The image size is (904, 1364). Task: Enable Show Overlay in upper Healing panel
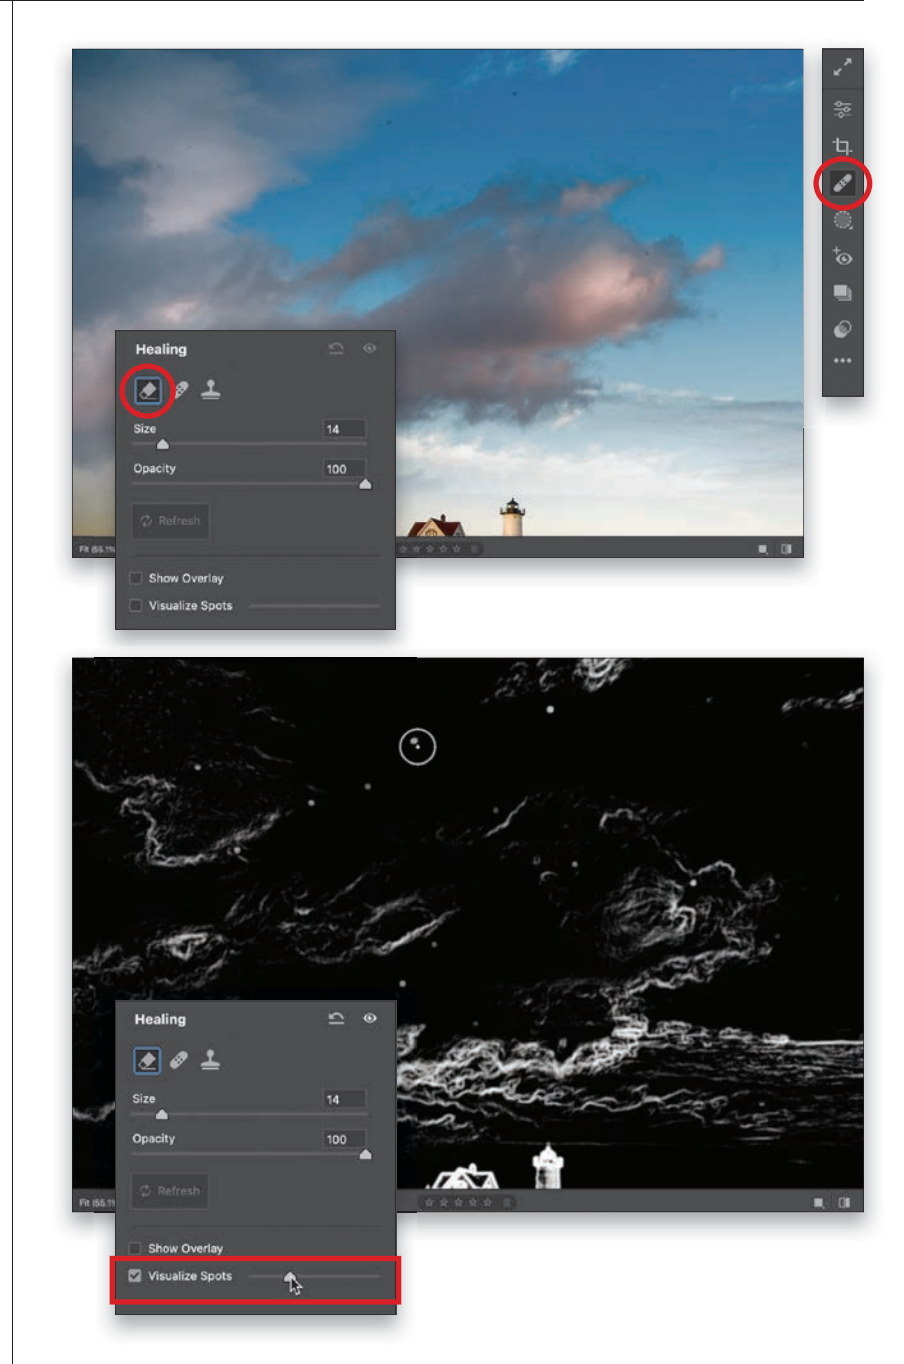pos(136,578)
